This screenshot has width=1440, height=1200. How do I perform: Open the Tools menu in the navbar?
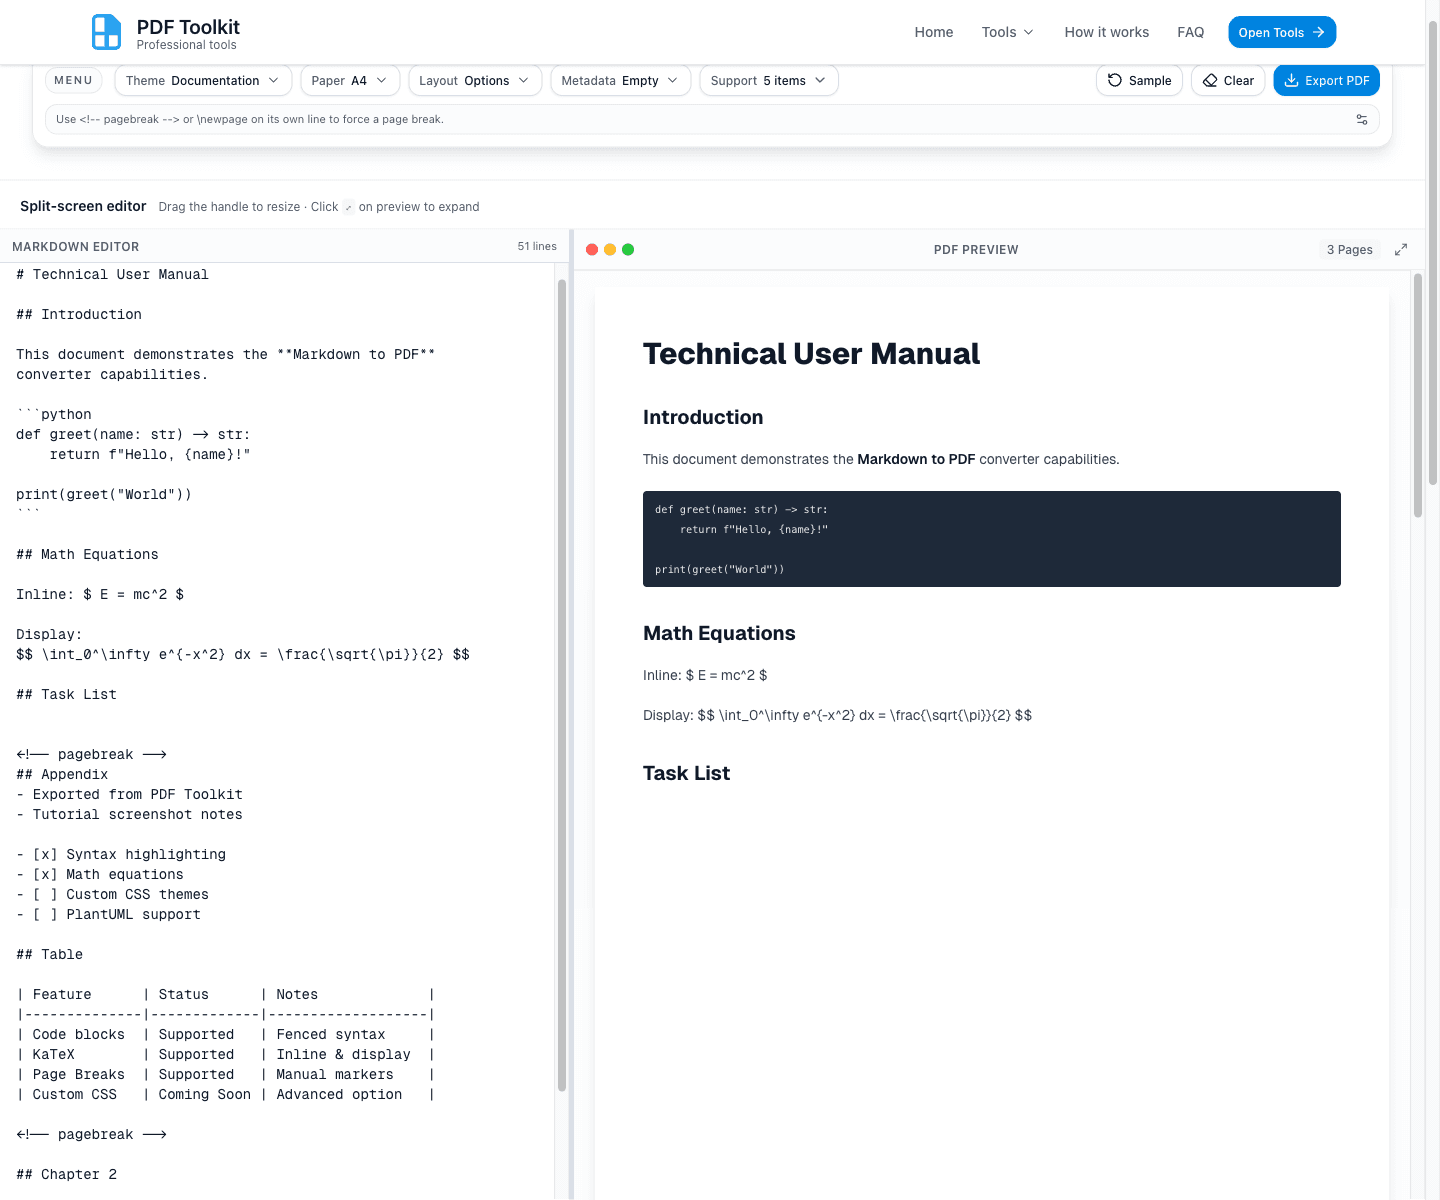tap(1007, 32)
